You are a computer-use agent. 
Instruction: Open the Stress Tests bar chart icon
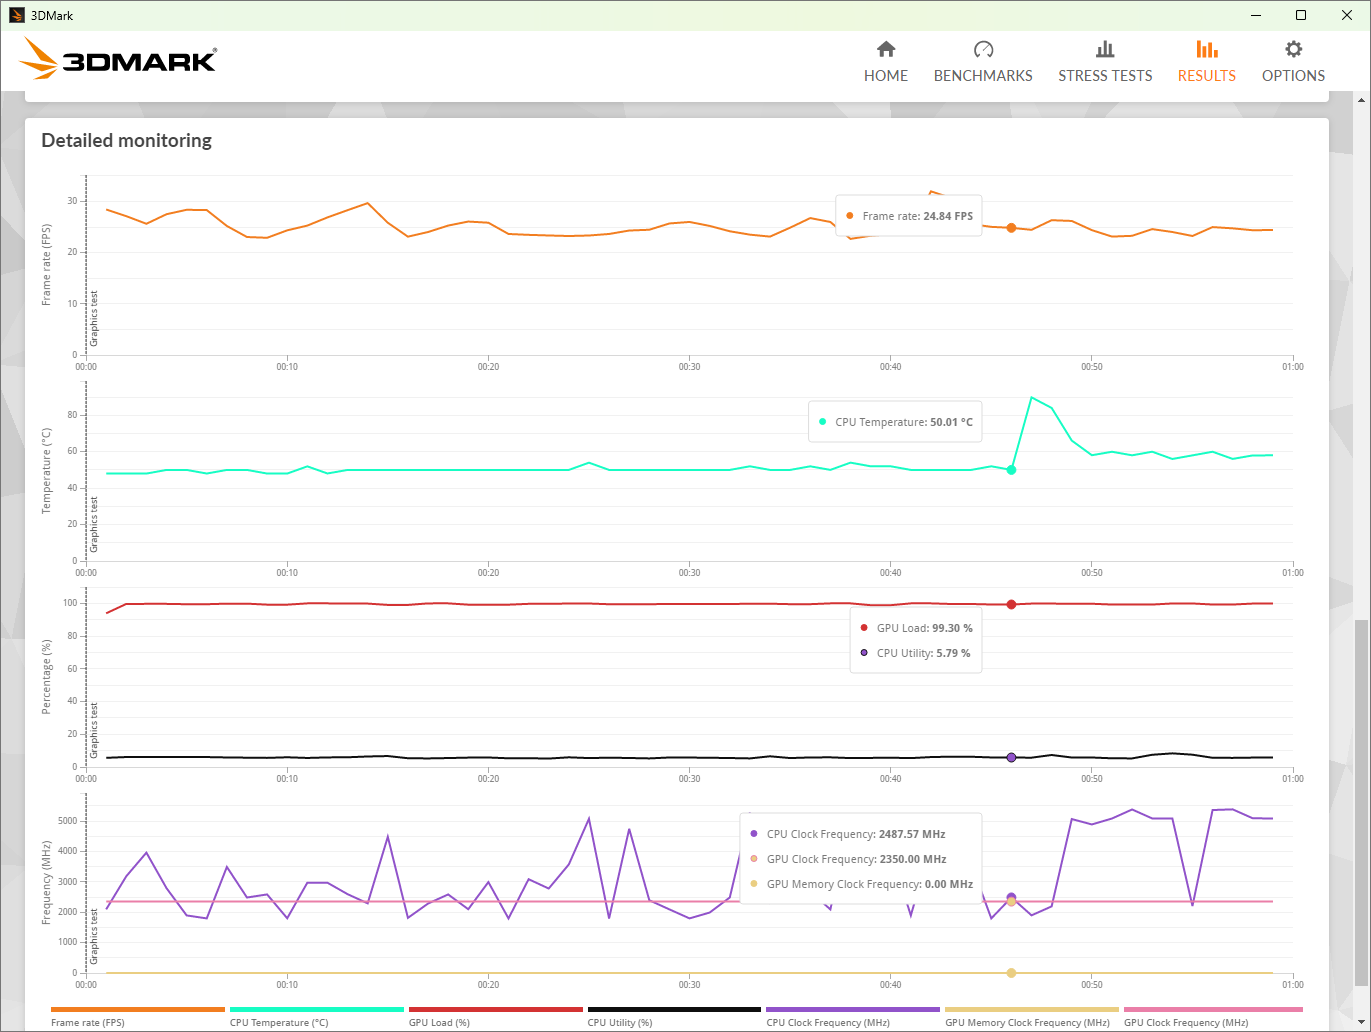tap(1105, 50)
